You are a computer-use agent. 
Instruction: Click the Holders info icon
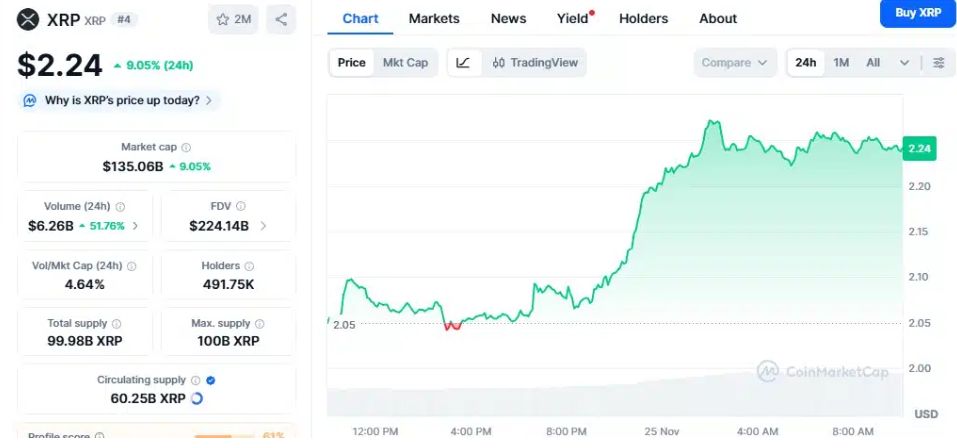pos(249,266)
